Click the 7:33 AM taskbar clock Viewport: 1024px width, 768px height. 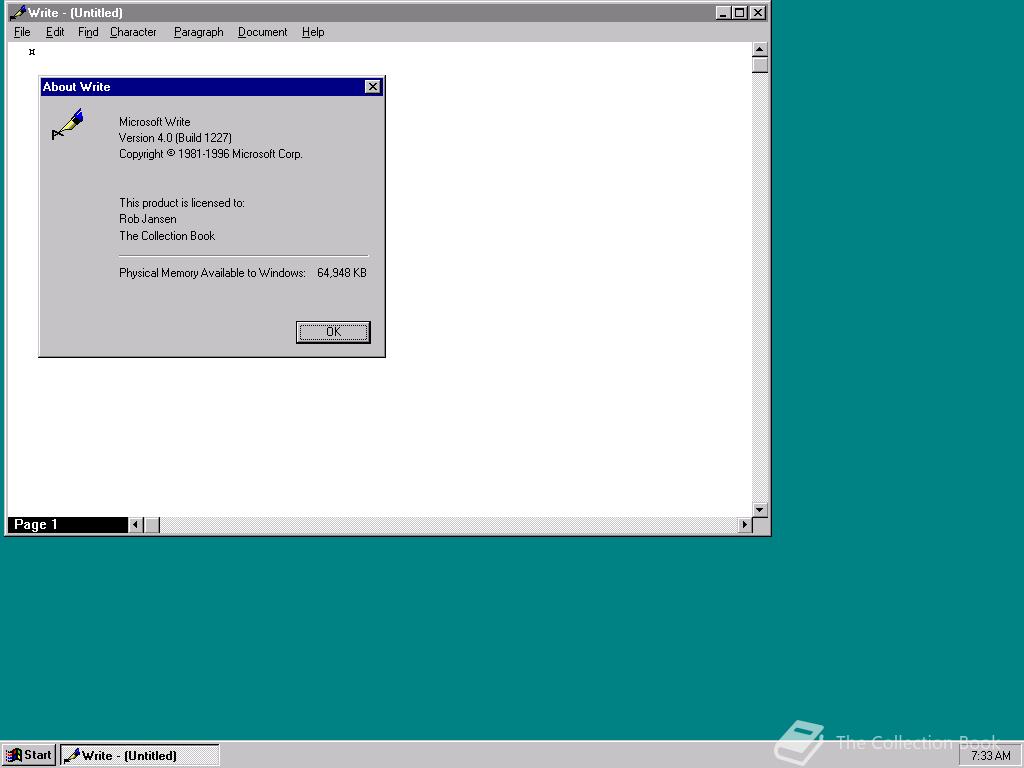pyautogui.click(x=991, y=756)
